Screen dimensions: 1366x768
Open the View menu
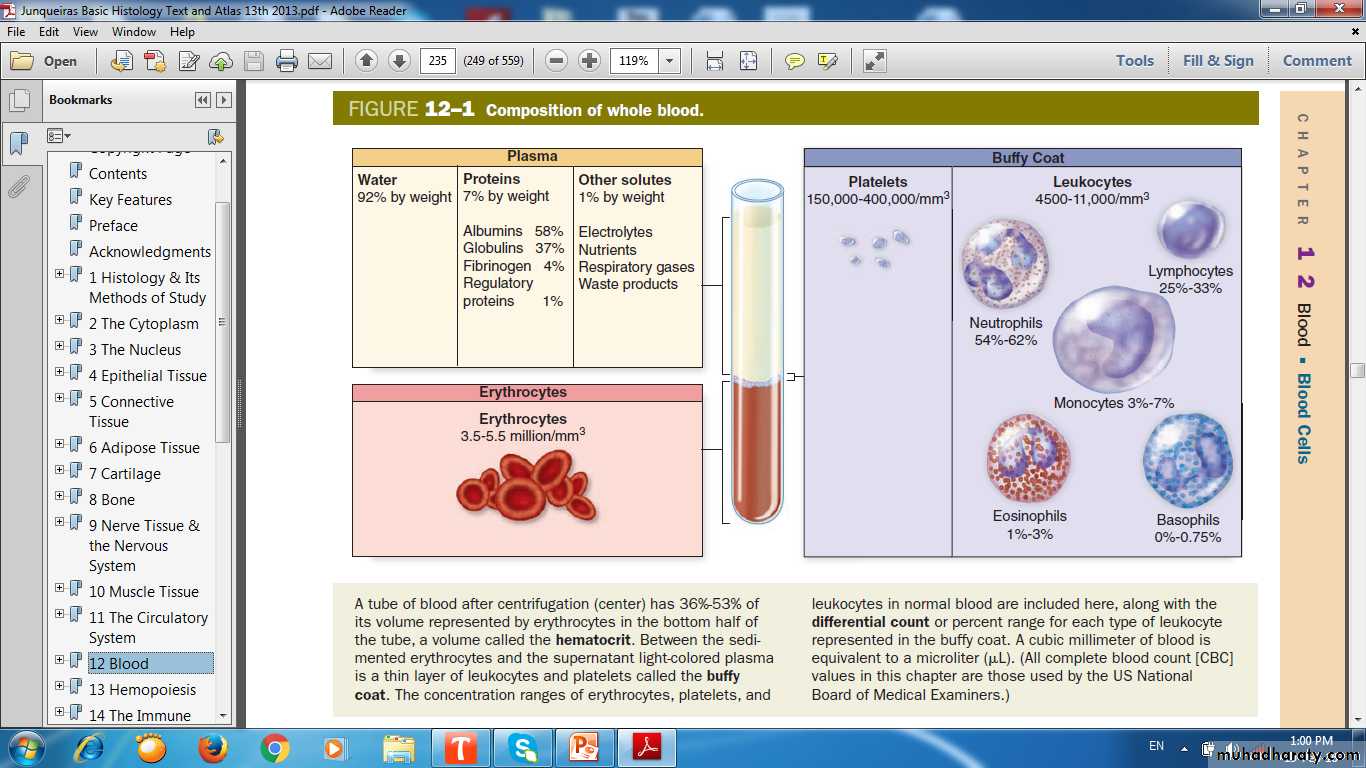[x=85, y=32]
